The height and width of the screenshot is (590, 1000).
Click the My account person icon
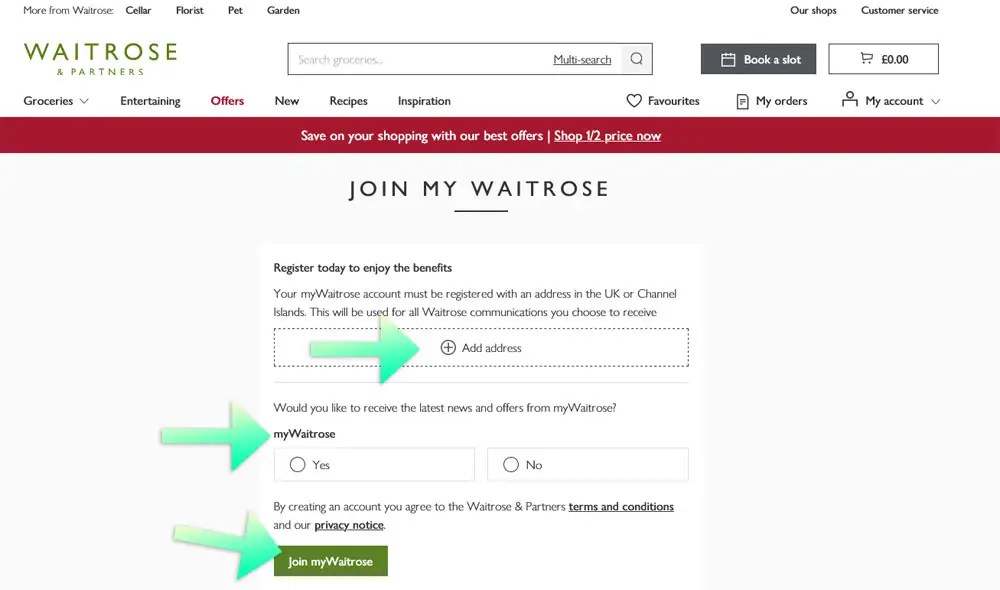tap(849, 100)
